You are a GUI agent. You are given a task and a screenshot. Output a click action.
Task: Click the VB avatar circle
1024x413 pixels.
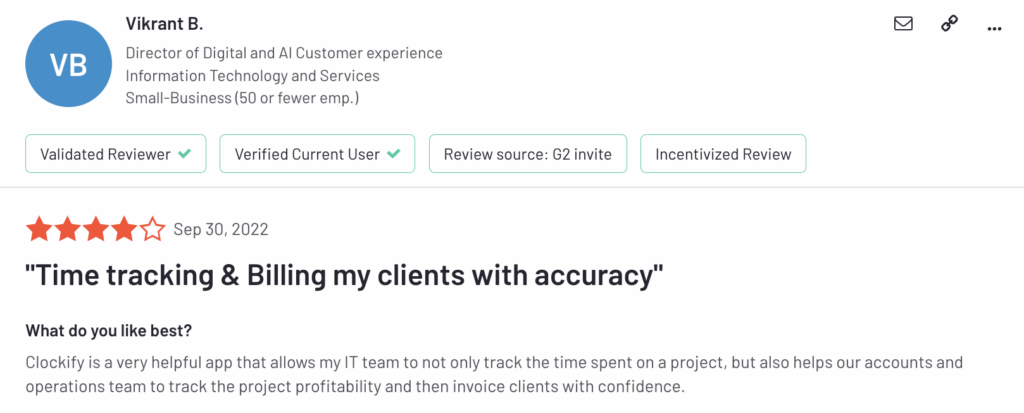click(69, 64)
